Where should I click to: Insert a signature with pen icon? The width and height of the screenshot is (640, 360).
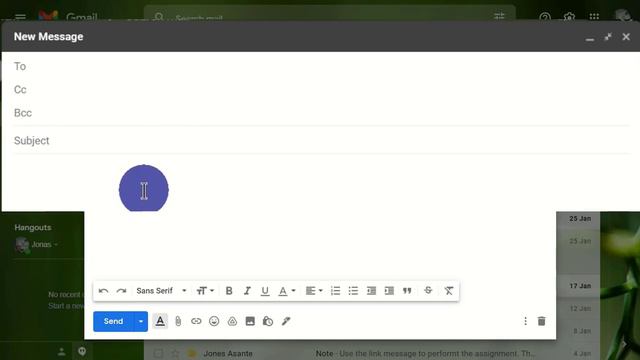(286, 321)
